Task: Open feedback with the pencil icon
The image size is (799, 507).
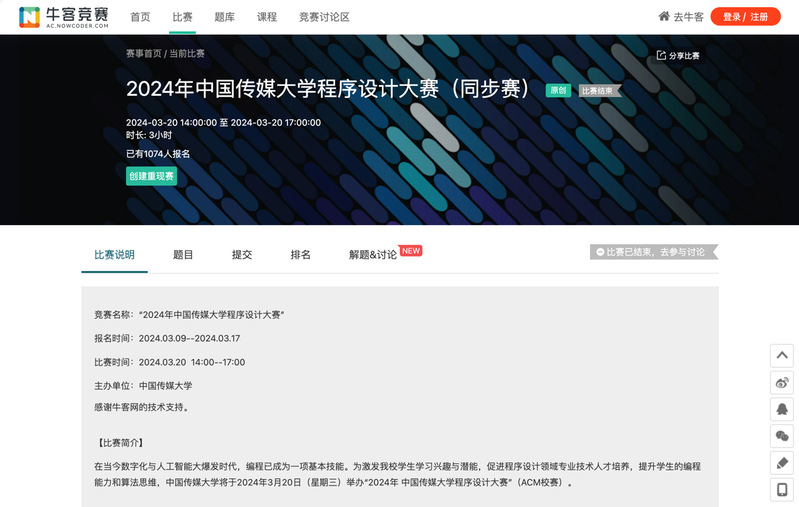Action: [x=782, y=463]
